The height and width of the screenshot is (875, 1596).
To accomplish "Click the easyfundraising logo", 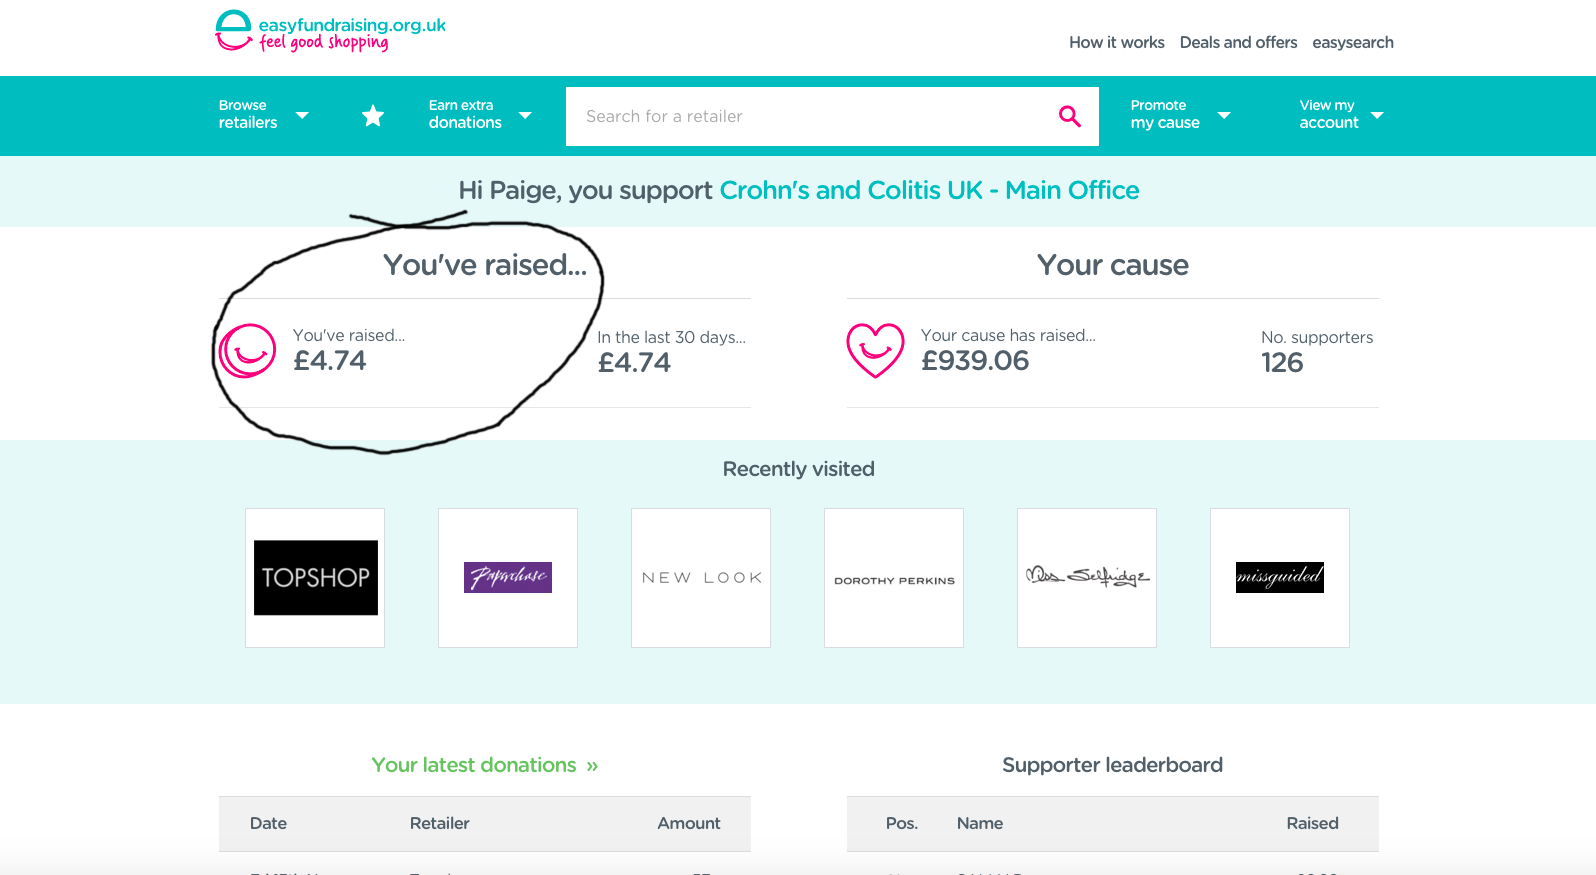I will 330,32.
